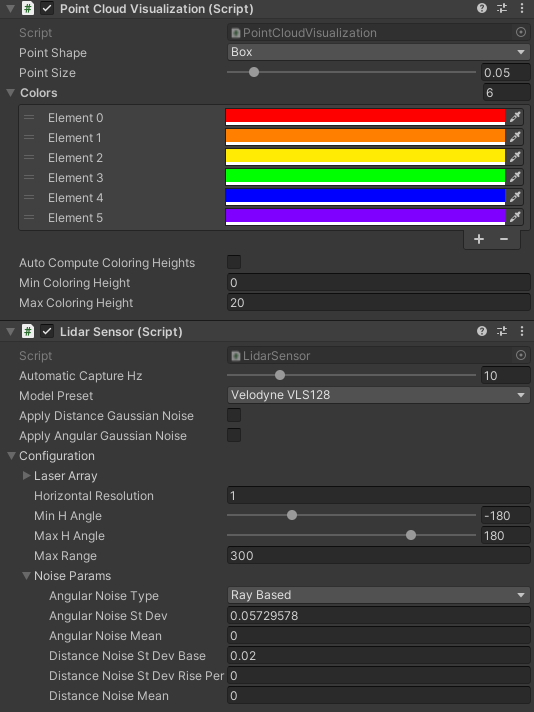Collapse the Lidar Sensor component
The height and width of the screenshot is (712, 534).
tap(10, 331)
